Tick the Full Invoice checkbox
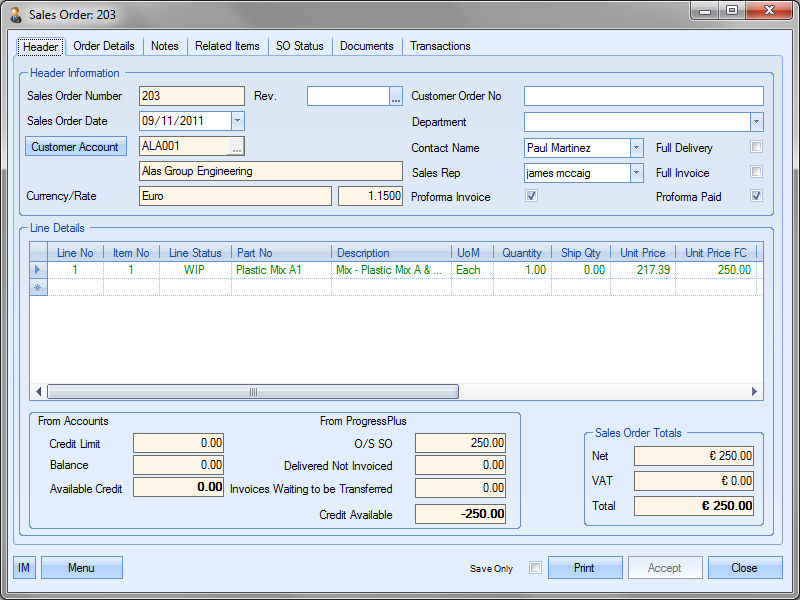Viewport: 800px width, 600px height. point(757,172)
